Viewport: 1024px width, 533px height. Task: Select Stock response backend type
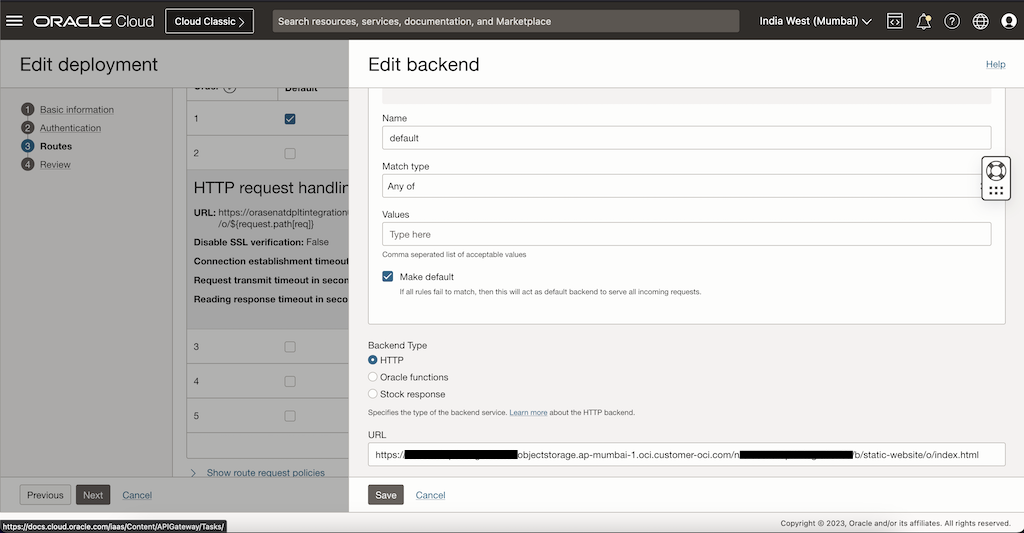[373, 394]
